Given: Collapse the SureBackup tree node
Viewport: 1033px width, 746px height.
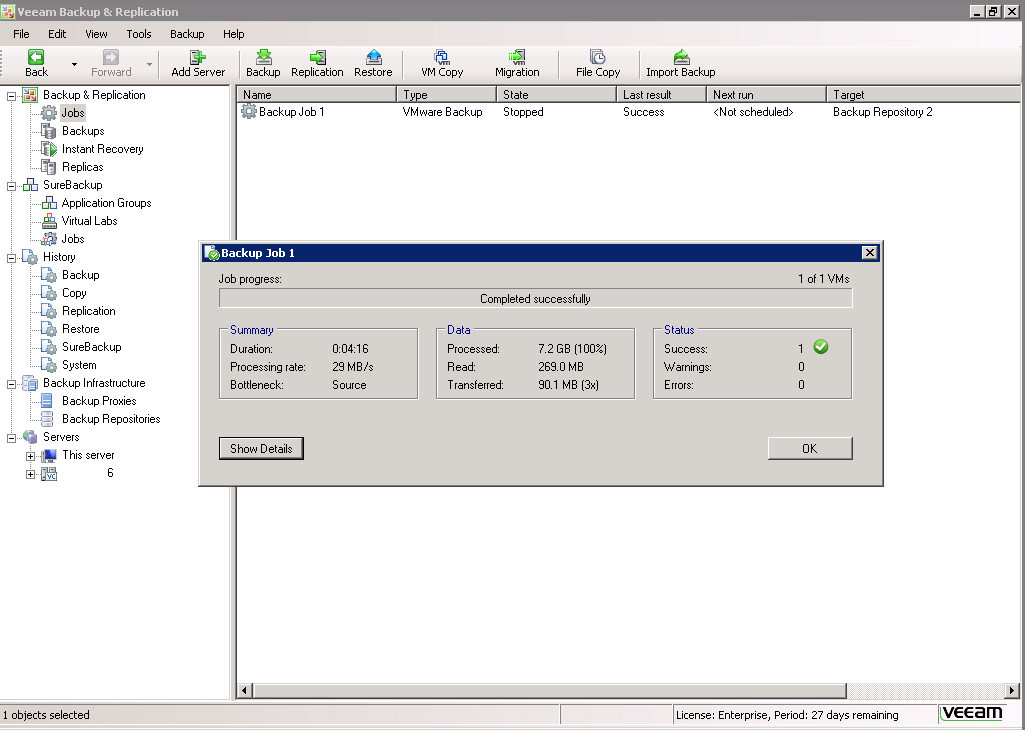Looking at the screenshot, I should click(11, 186).
